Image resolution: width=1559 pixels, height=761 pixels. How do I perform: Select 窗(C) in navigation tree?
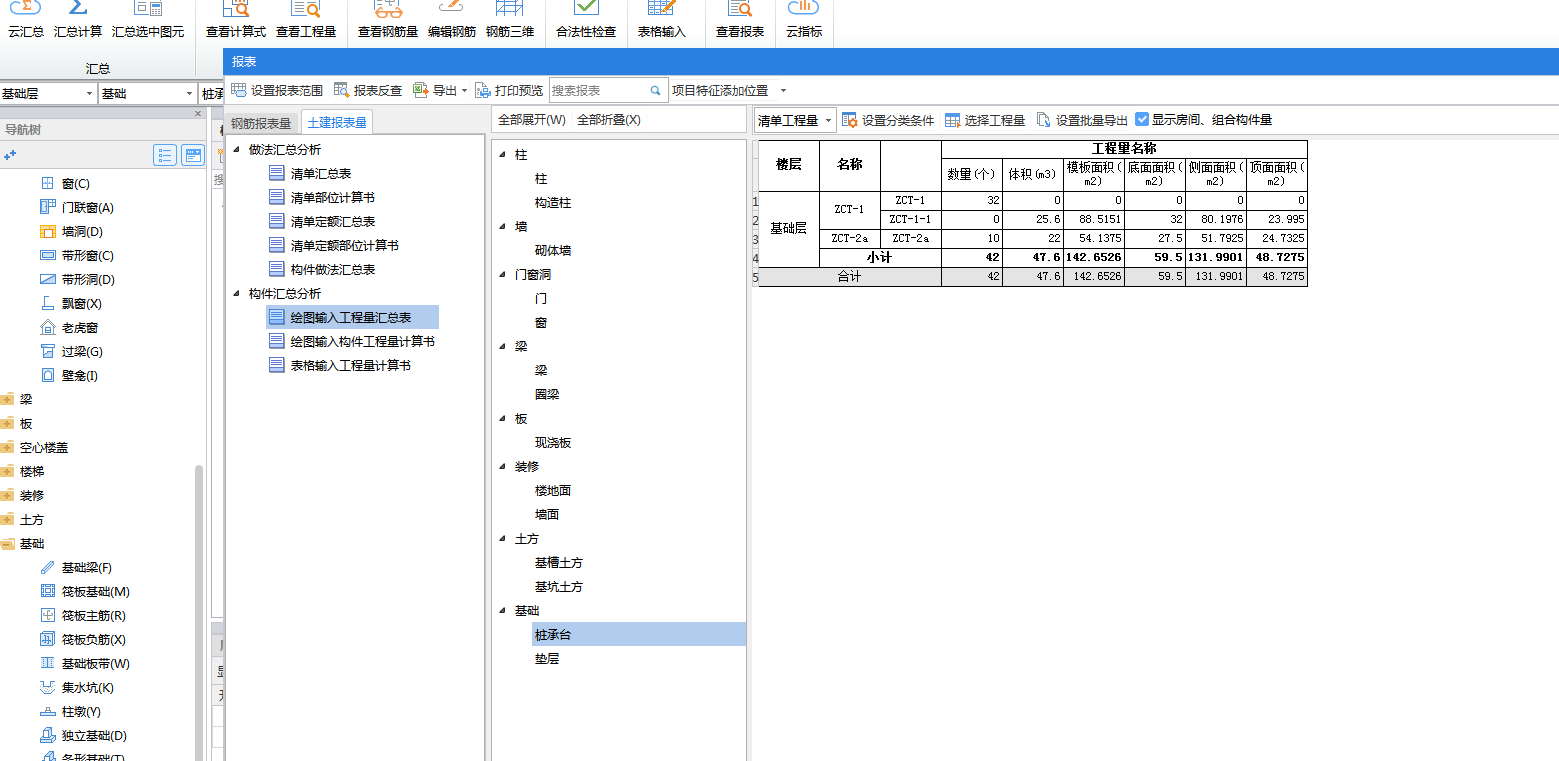(x=65, y=184)
